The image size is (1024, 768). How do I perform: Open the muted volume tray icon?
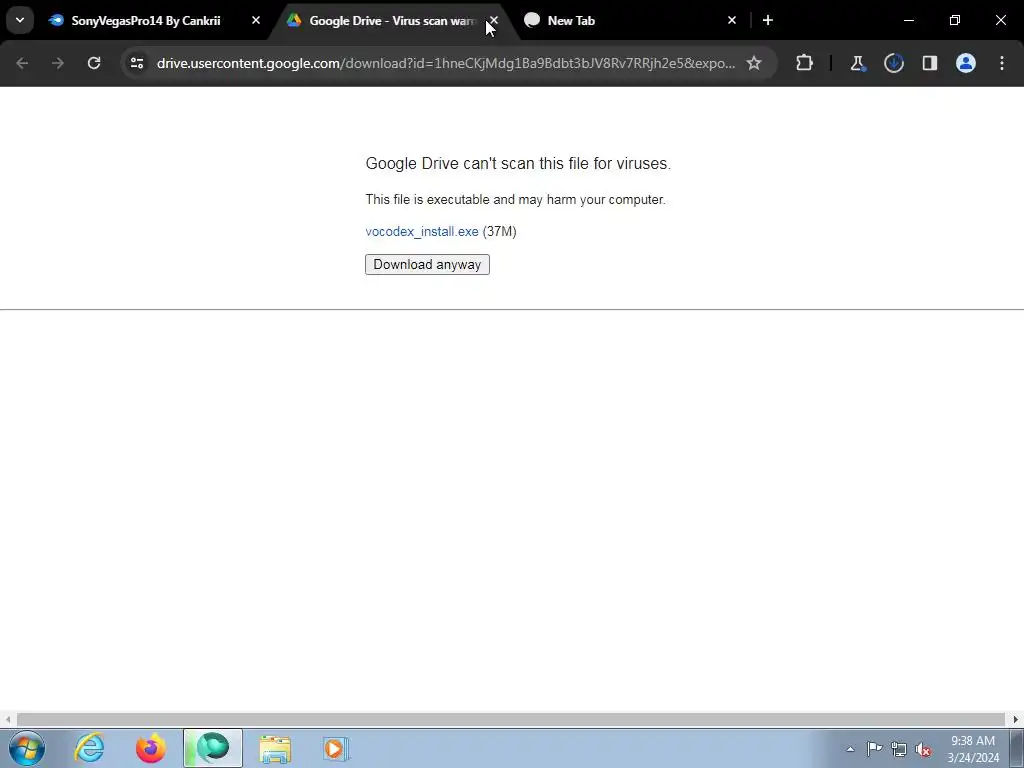click(923, 749)
